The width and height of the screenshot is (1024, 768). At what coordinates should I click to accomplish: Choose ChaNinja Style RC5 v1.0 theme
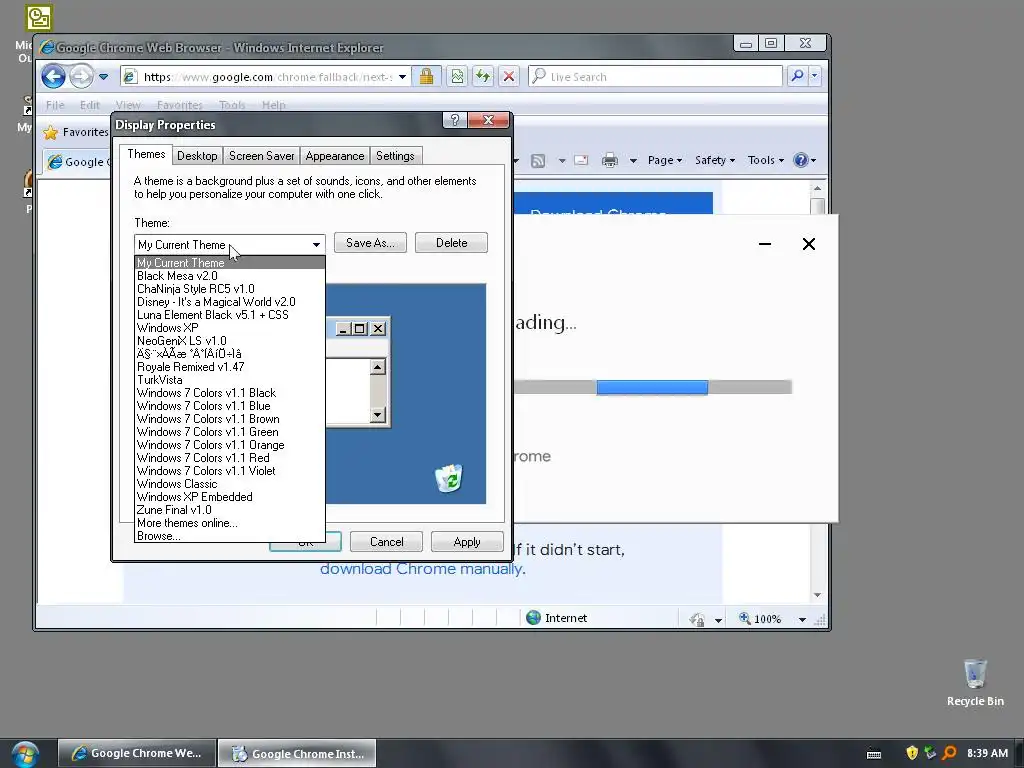tap(229, 289)
